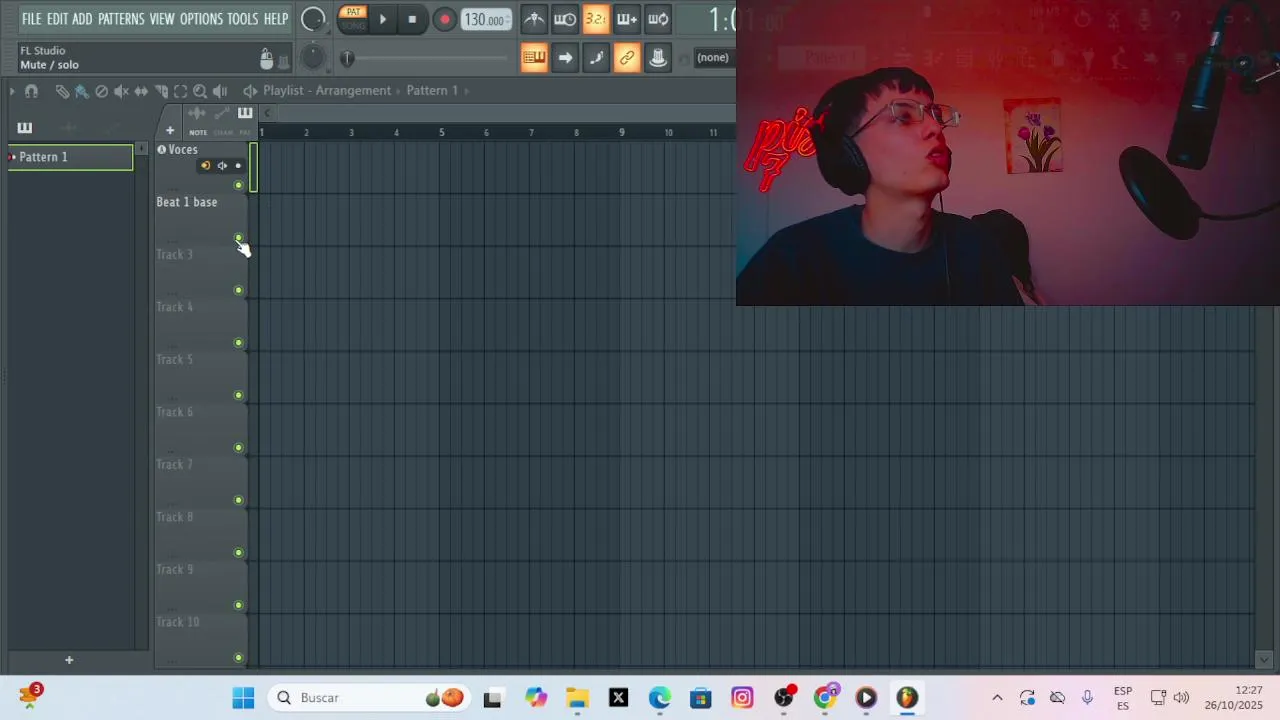Select the zoom magnifier tool
The image size is (1280, 720).
[200, 91]
